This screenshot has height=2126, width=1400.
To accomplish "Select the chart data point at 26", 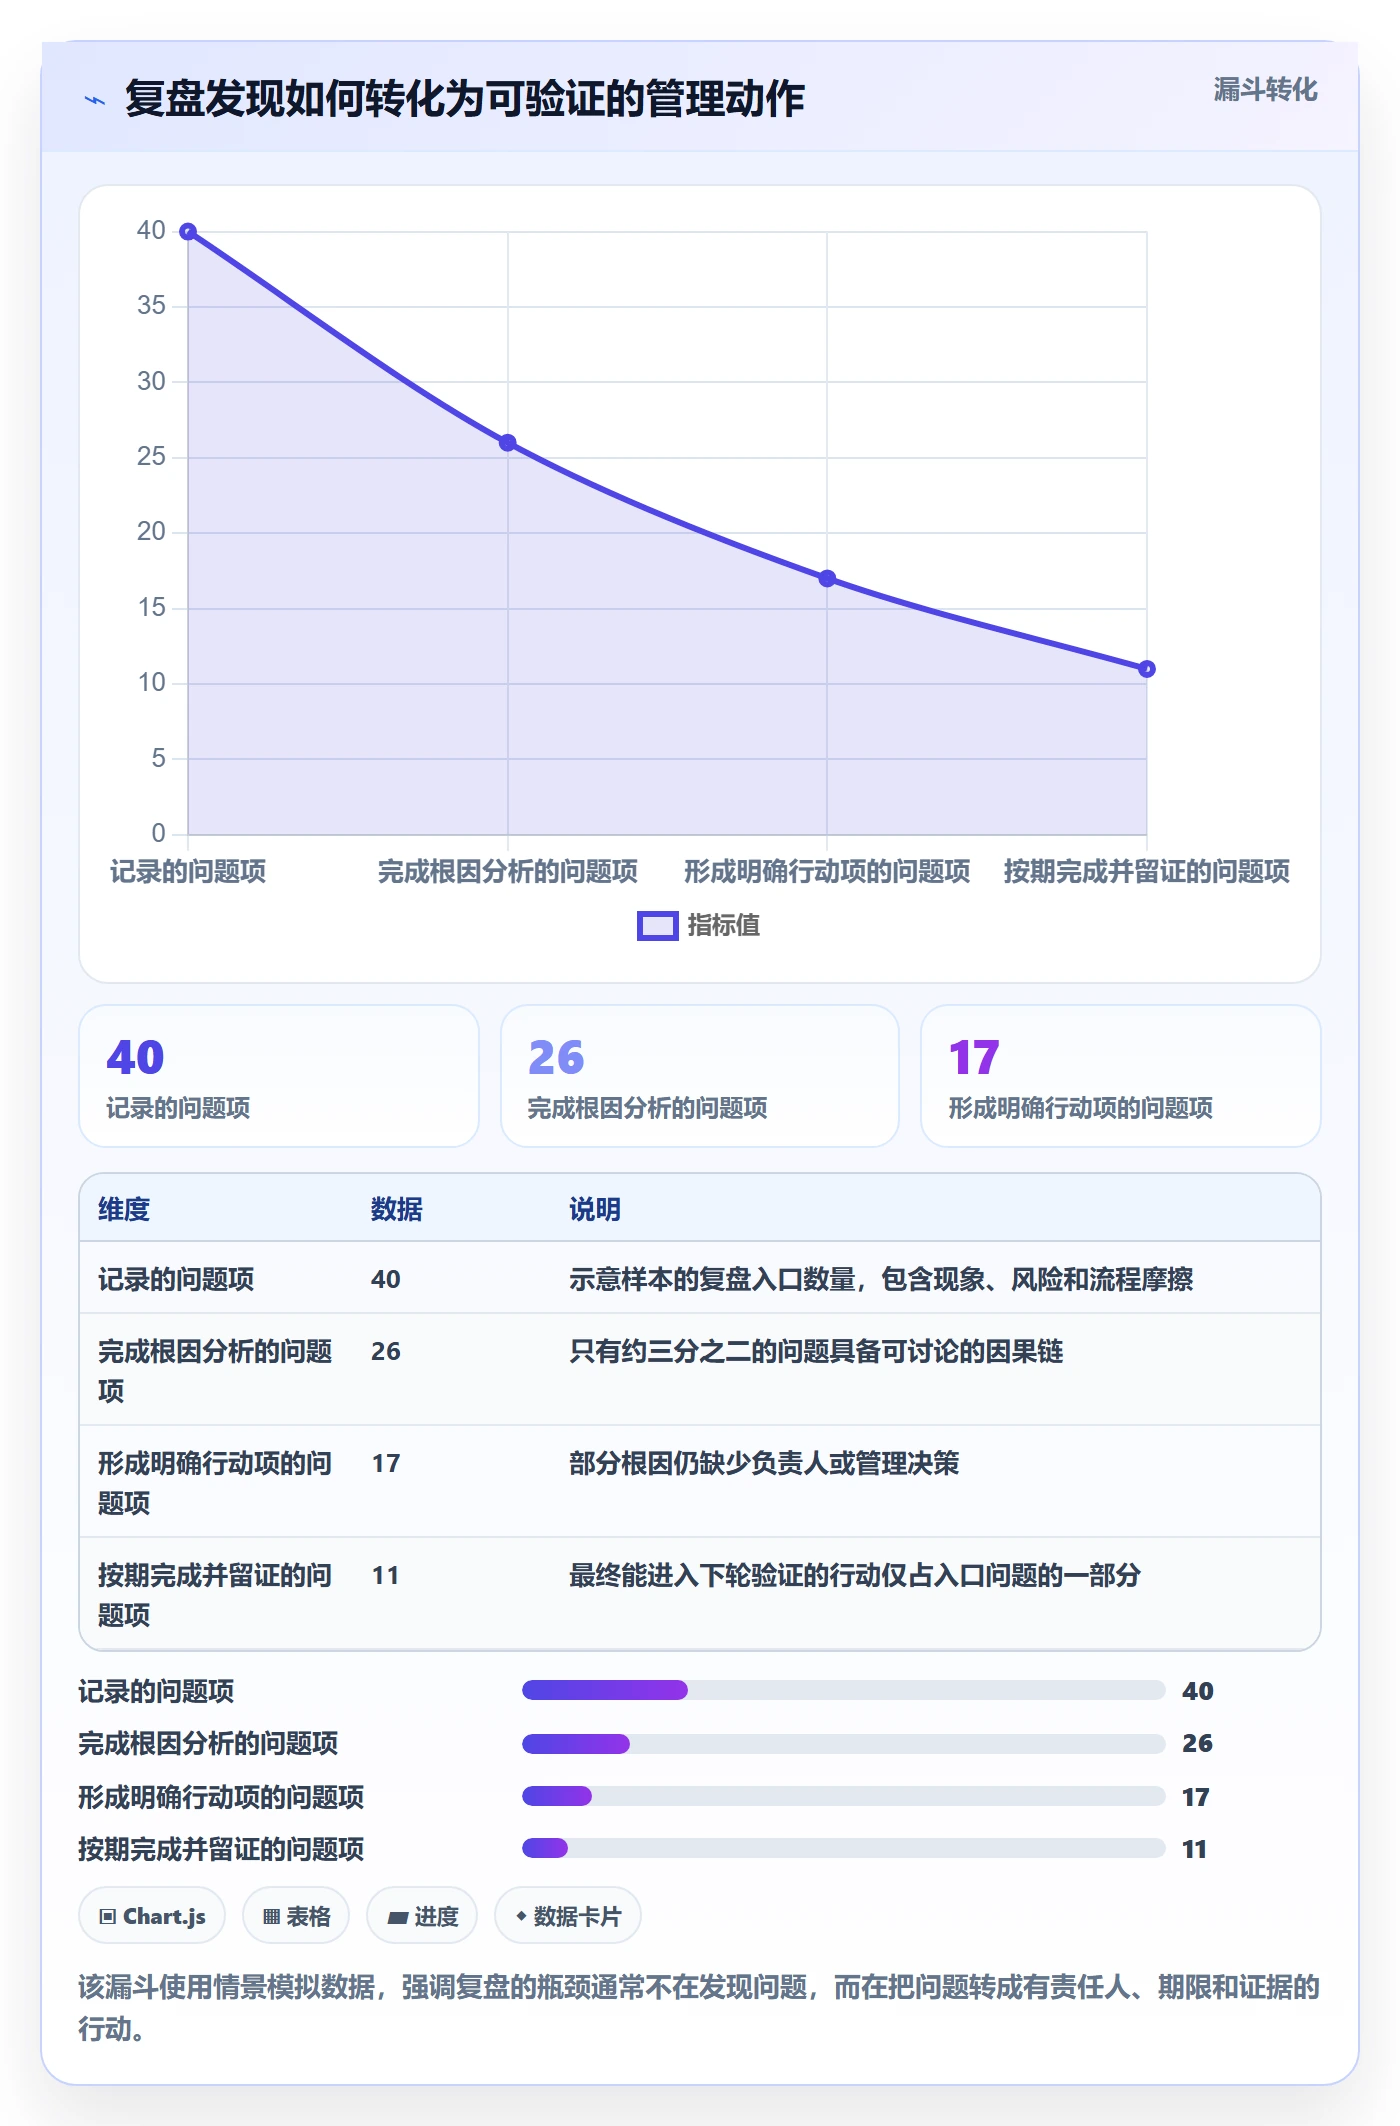I will tap(508, 443).
